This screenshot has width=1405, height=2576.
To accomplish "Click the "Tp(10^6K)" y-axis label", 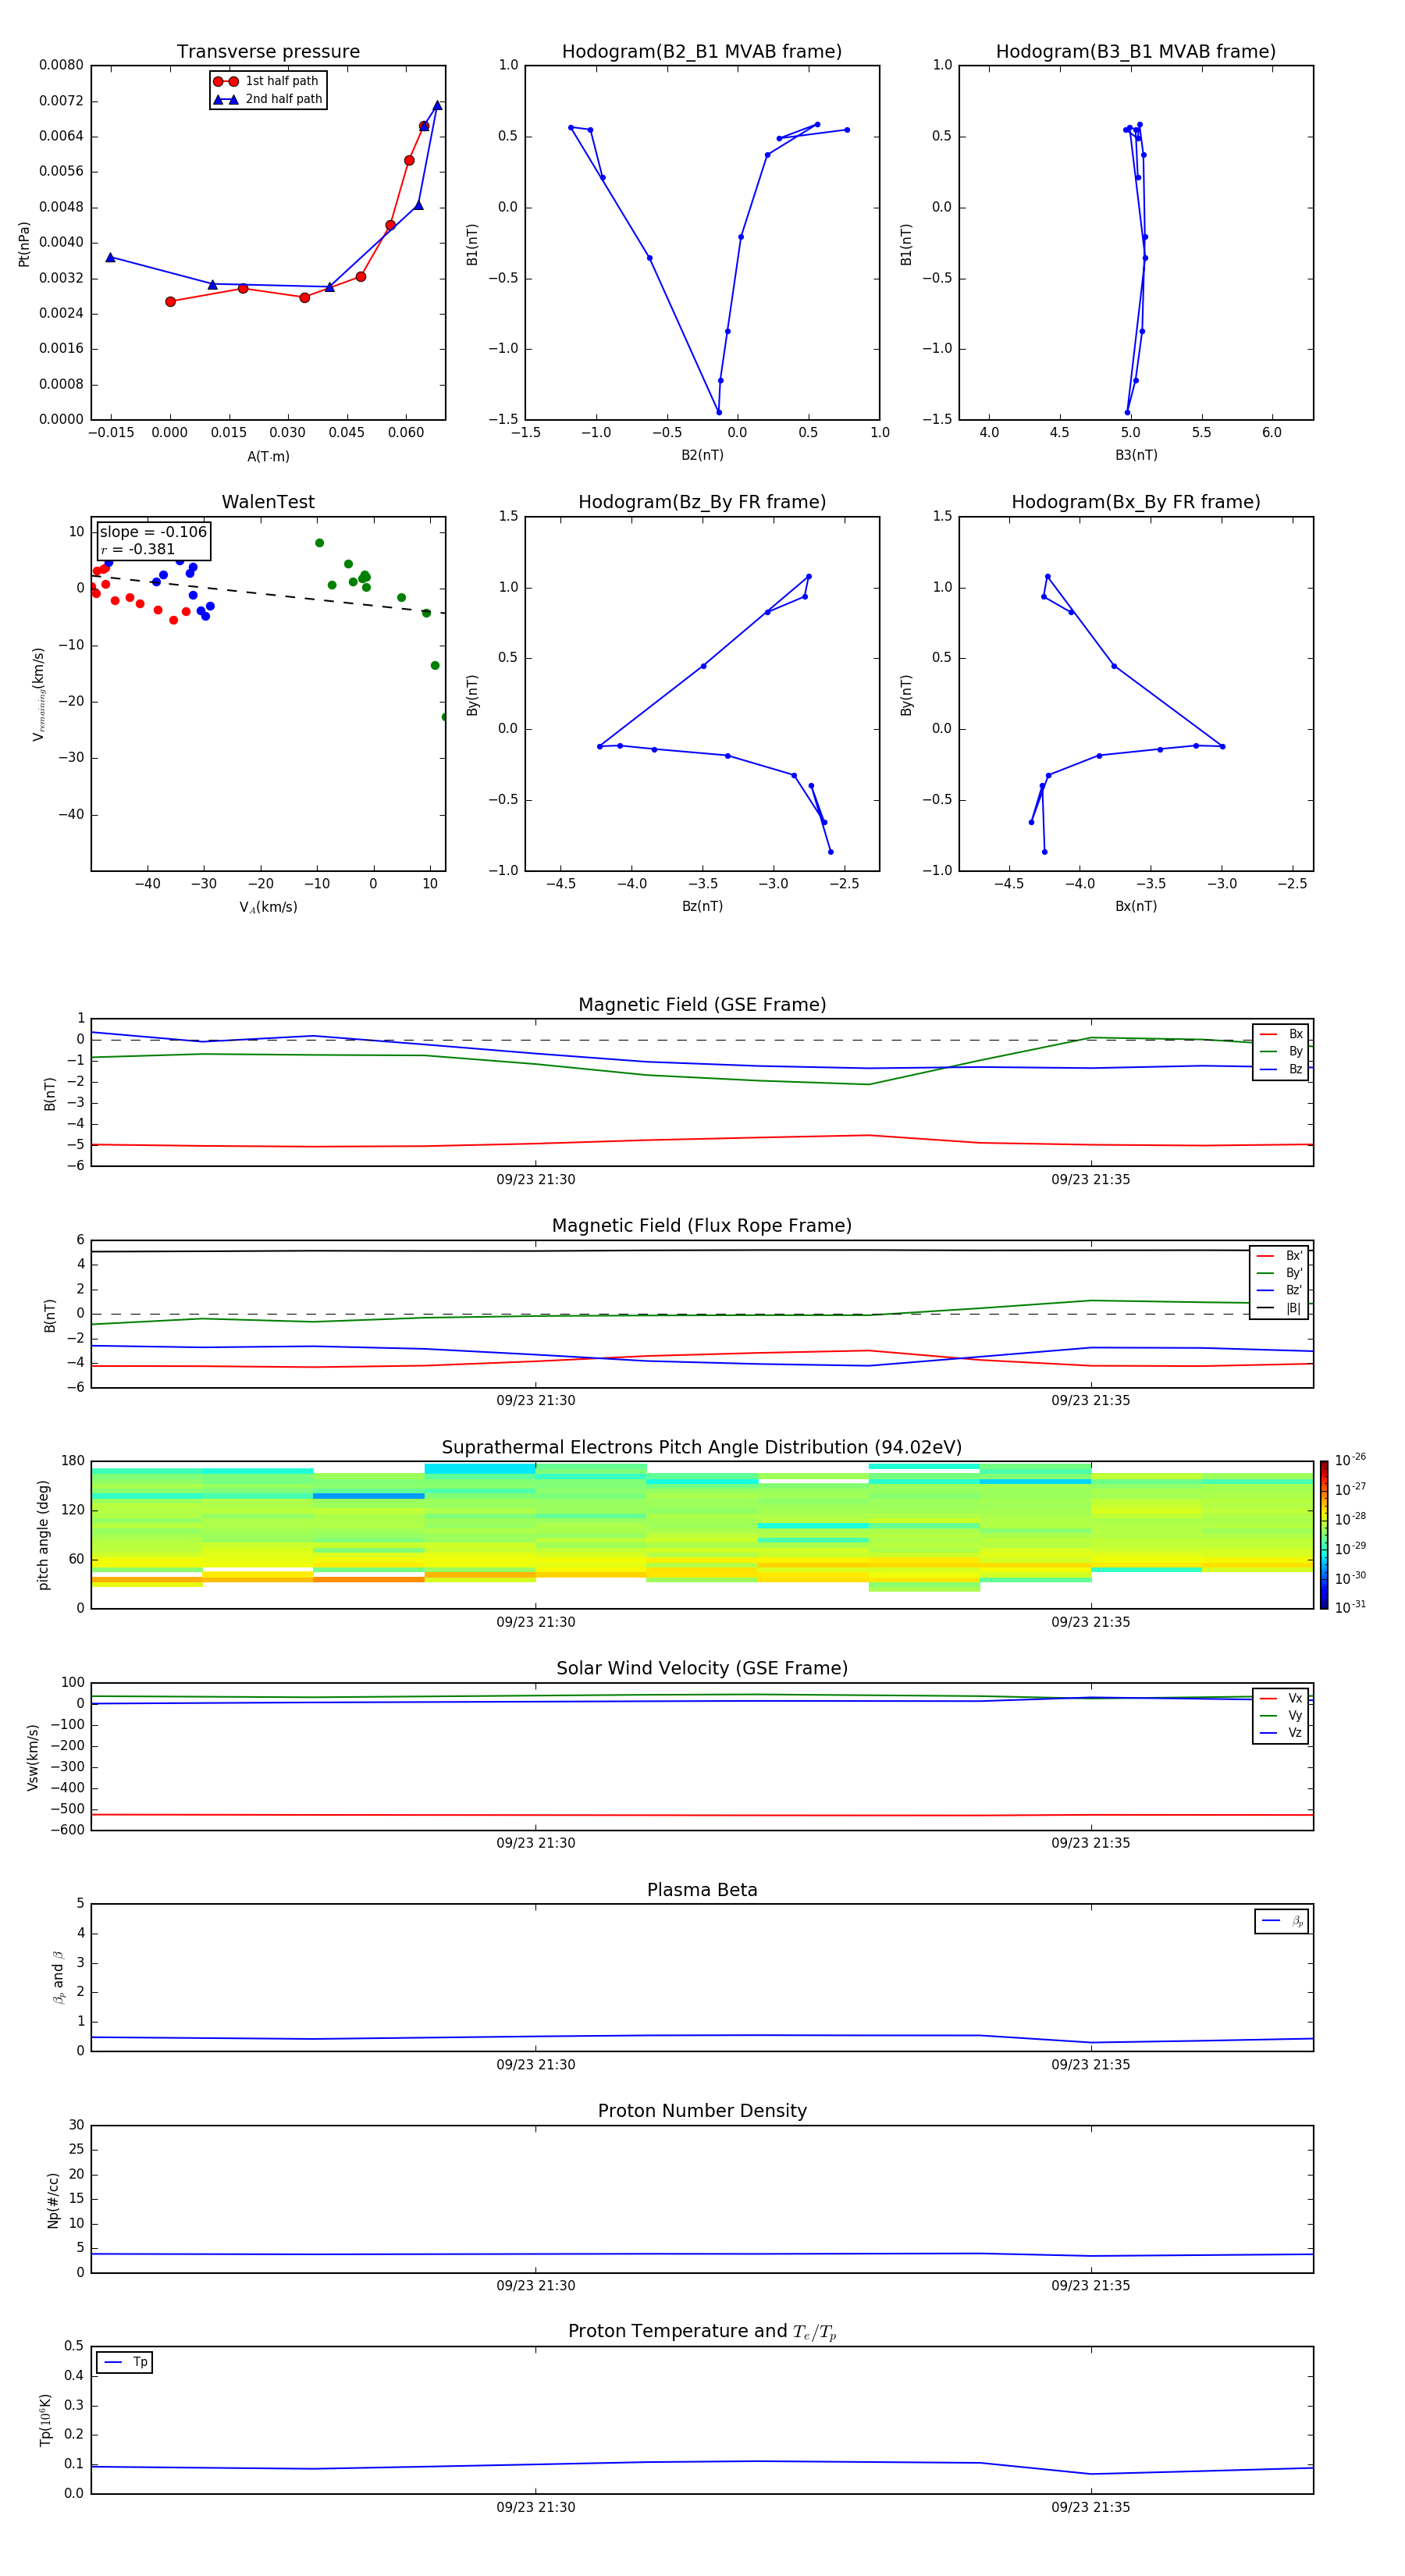I will tap(45, 2420).
